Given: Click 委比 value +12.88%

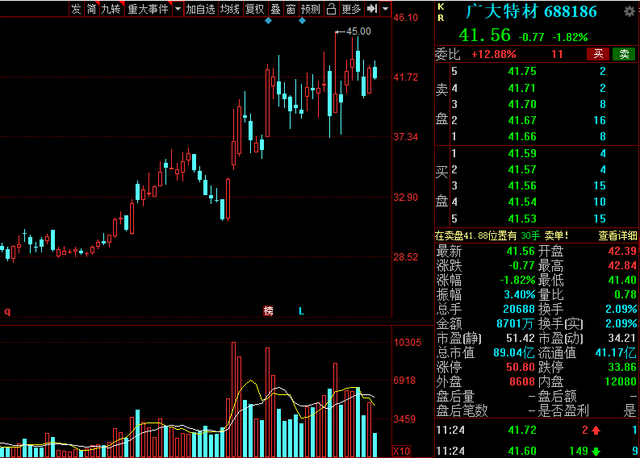Looking at the screenshot, I should point(493,54).
